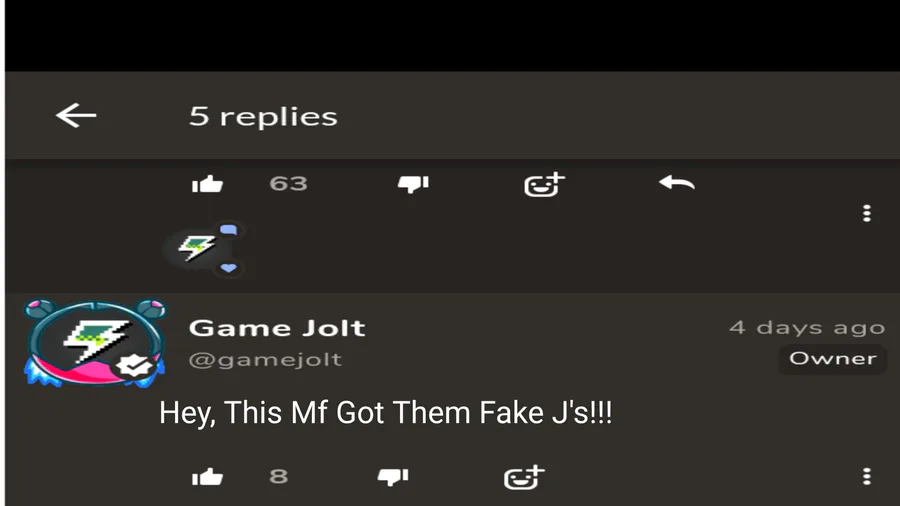This screenshot has height=506, width=900.
Task: Like the comment with 63 likes
Action: coord(207,184)
